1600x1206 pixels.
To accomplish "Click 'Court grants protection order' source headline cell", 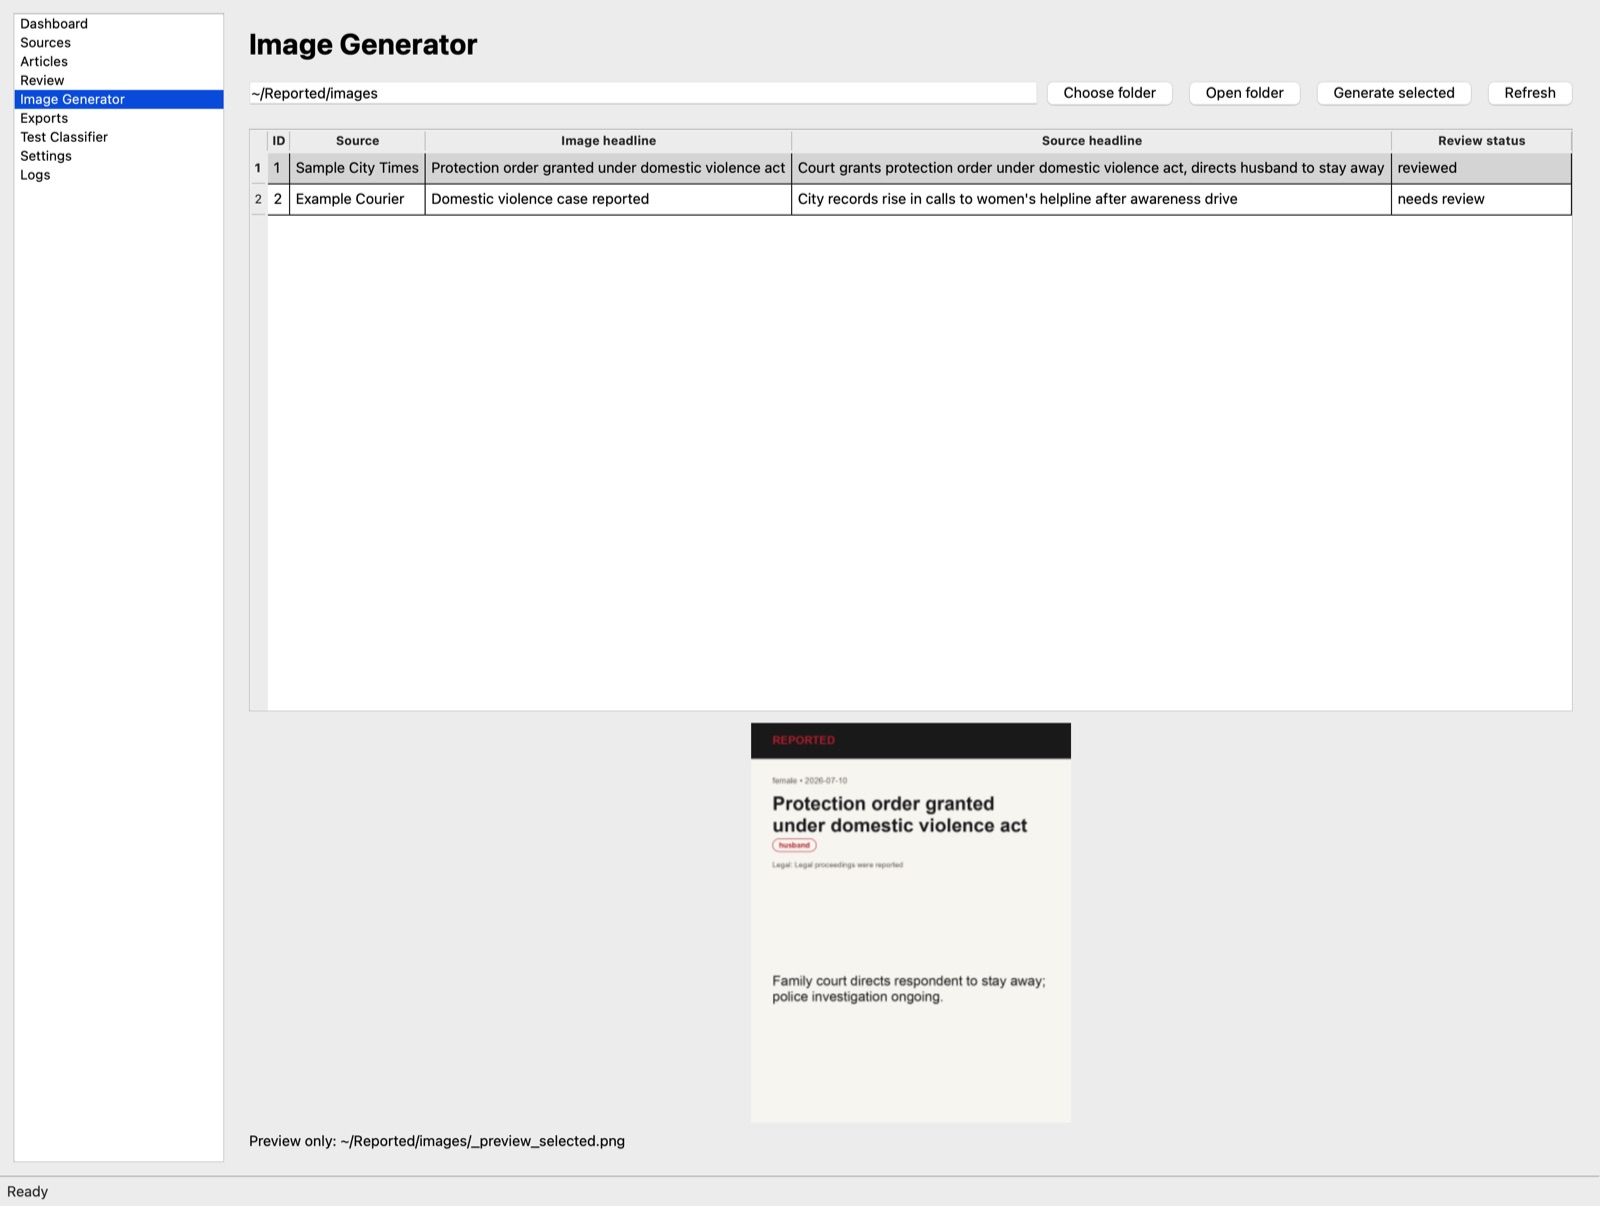I will (1091, 168).
